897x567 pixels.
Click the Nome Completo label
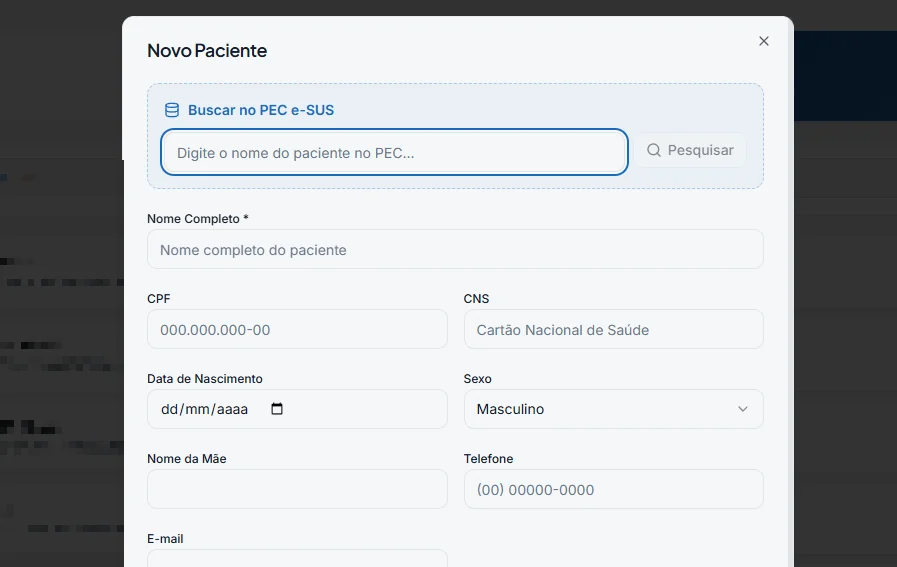coord(197,219)
